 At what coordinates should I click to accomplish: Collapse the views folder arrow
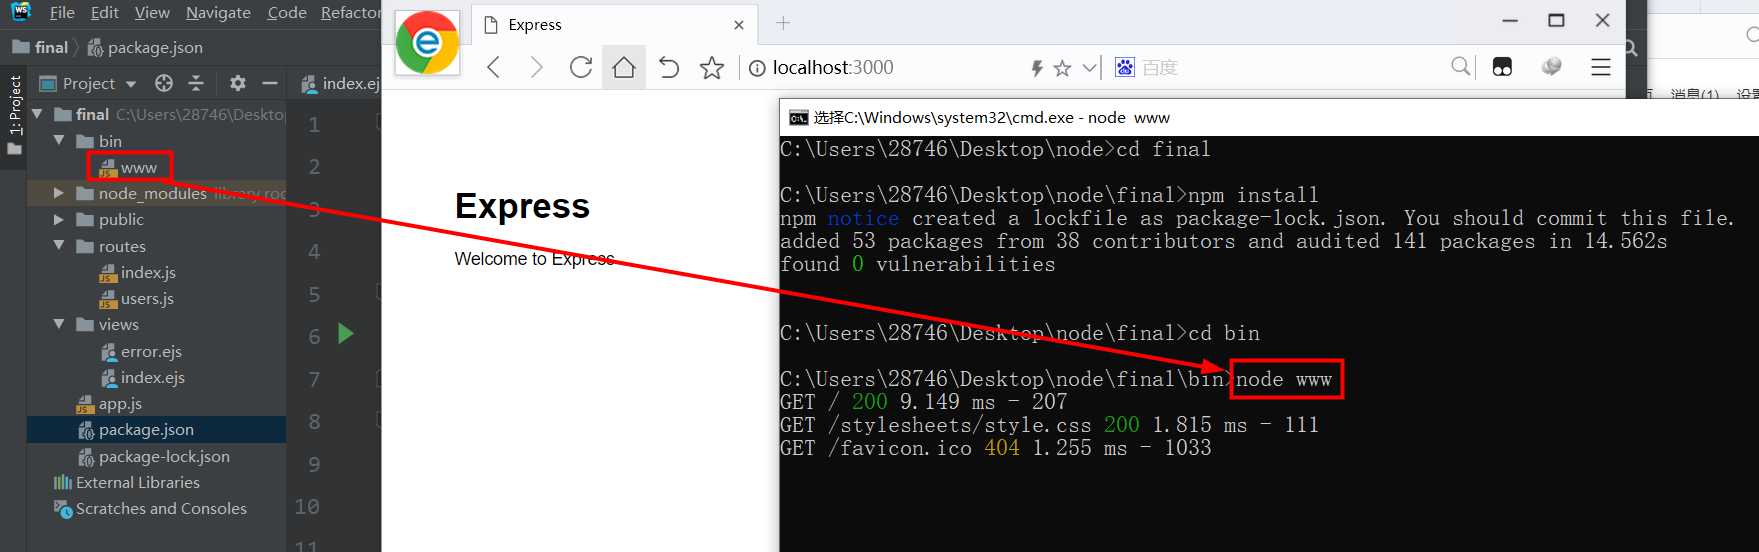pyautogui.click(x=59, y=324)
